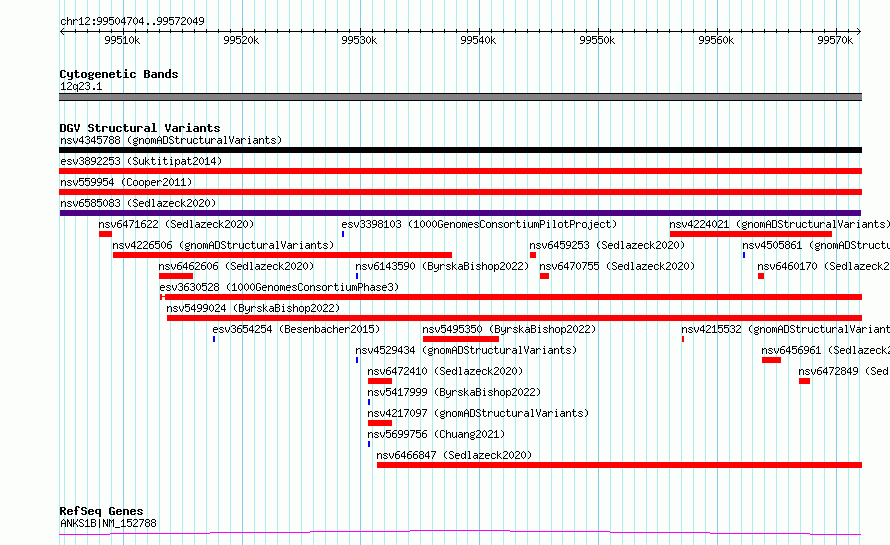Click the 99540k ruler position label
This screenshot has width=890, height=545.
coord(478,40)
